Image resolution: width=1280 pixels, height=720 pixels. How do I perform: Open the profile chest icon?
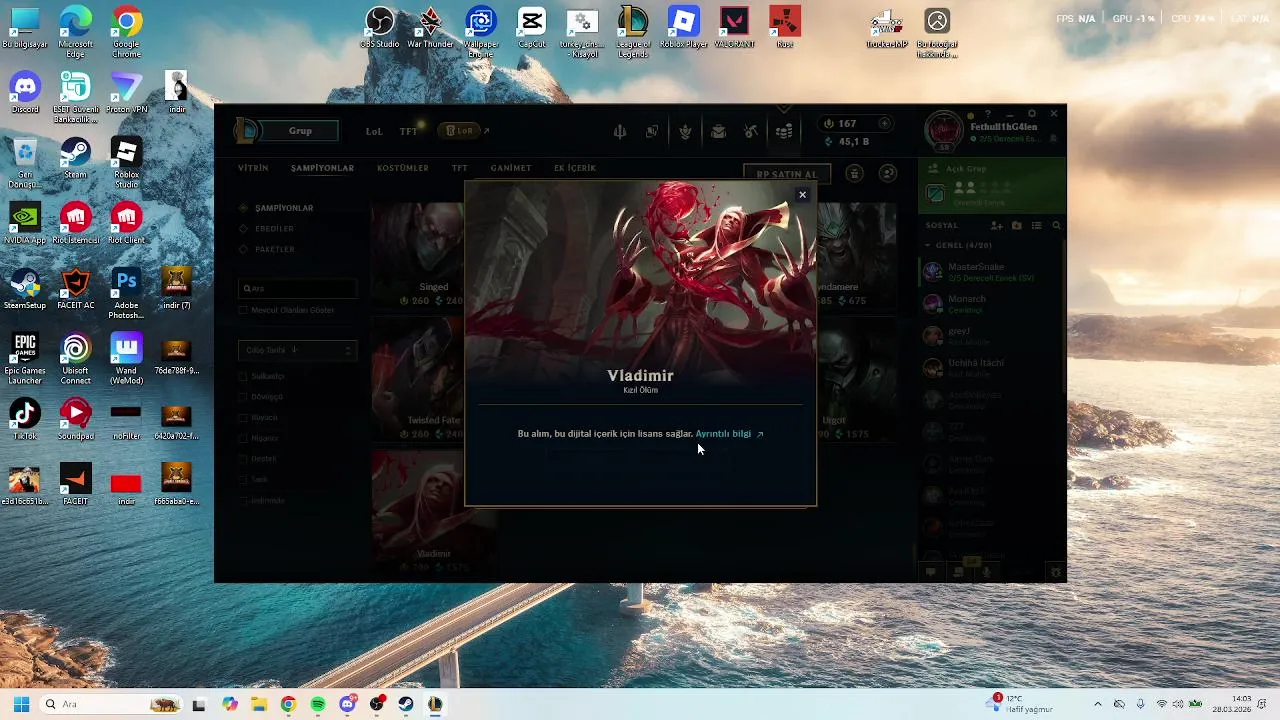(x=718, y=131)
